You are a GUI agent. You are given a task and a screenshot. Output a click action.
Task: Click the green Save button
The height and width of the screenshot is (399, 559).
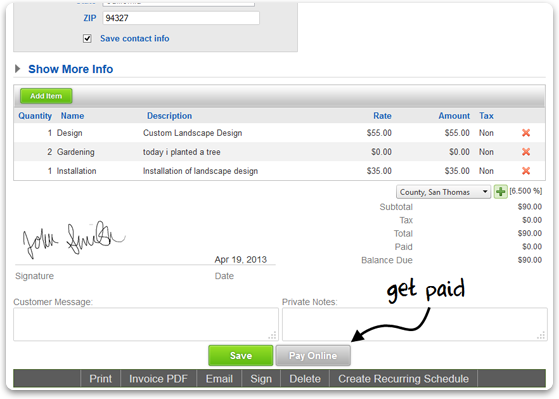click(241, 355)
